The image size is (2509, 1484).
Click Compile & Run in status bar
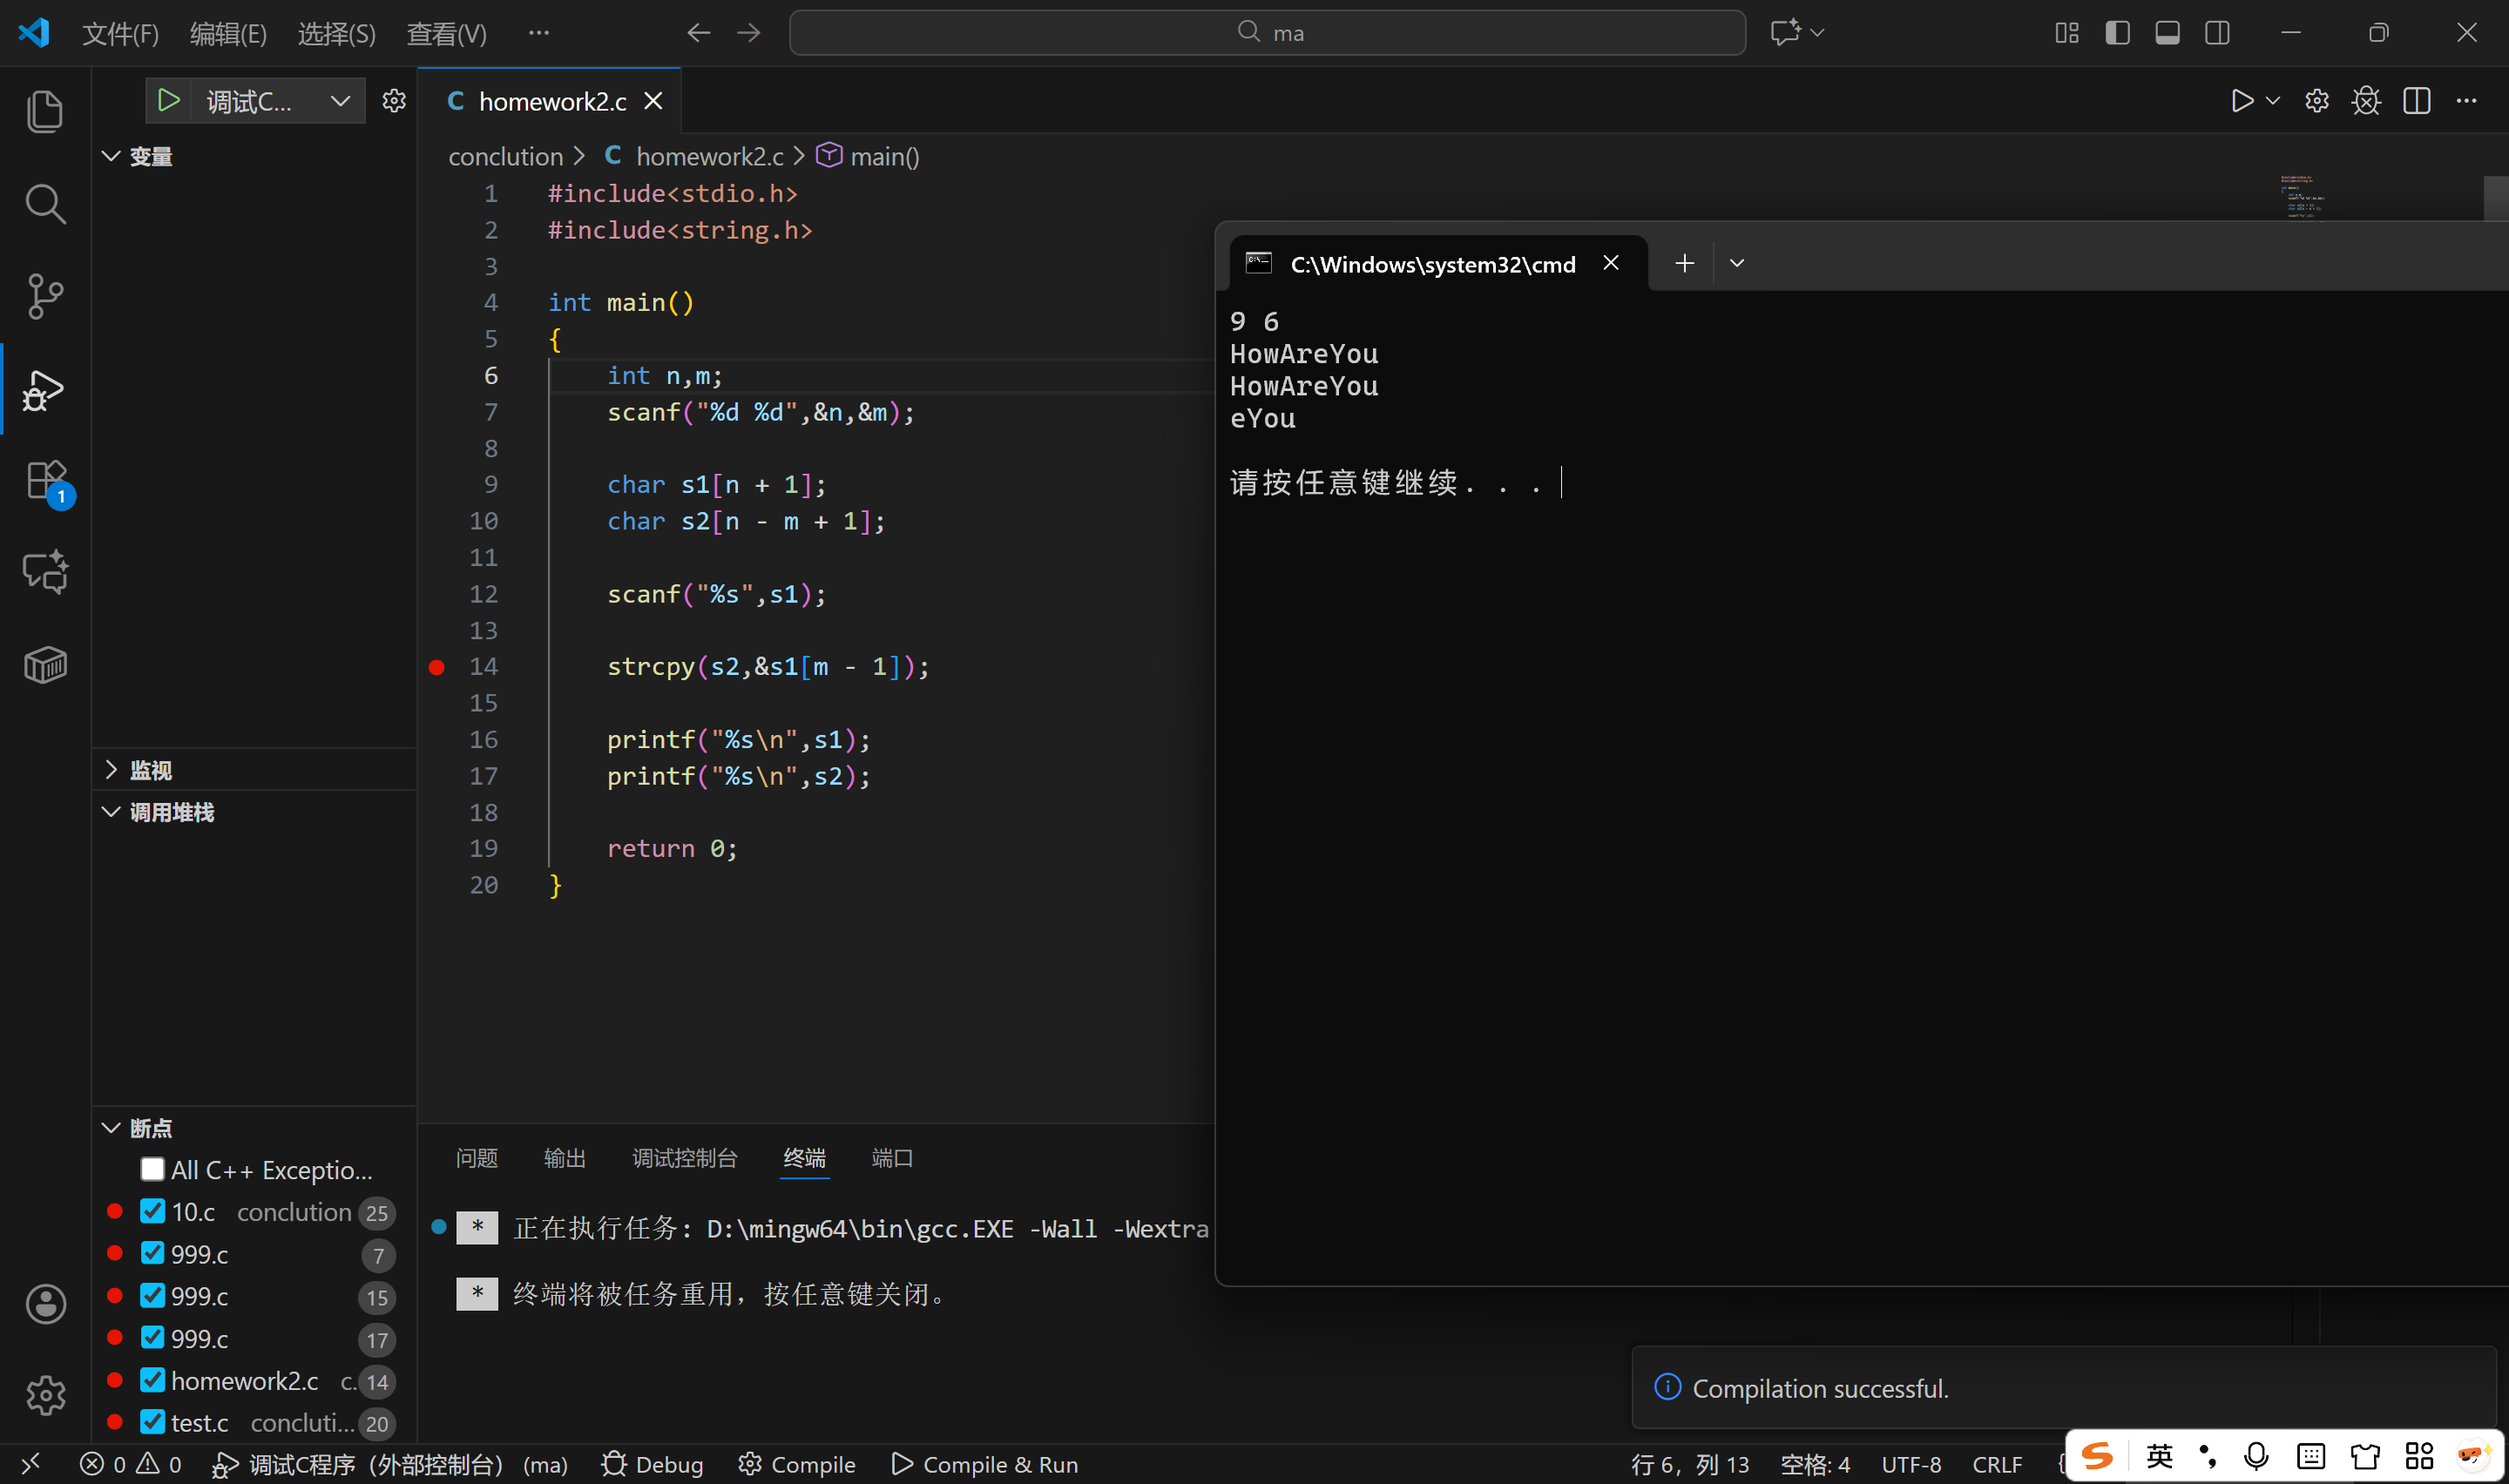click(x=984, y=1464)
